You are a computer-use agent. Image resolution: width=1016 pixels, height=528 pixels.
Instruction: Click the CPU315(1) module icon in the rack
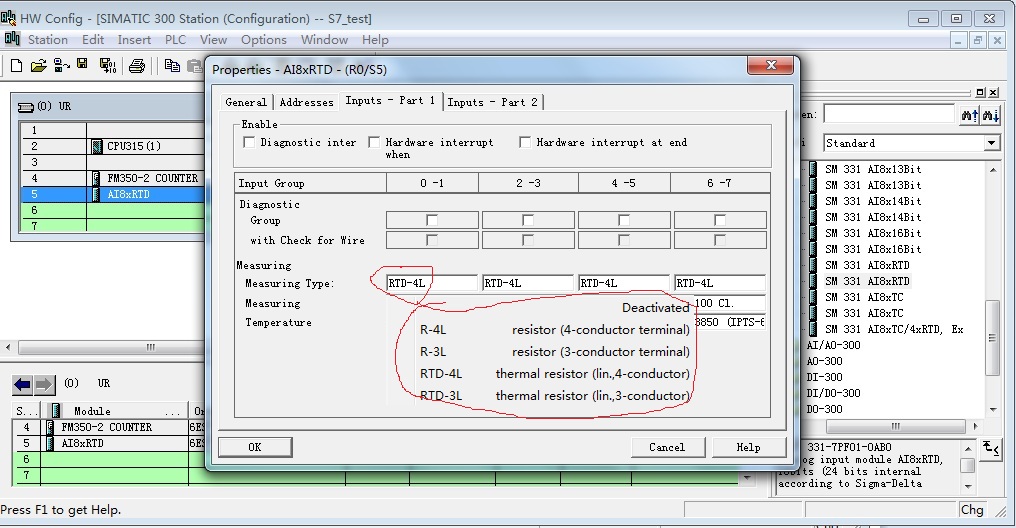[97, 146]
